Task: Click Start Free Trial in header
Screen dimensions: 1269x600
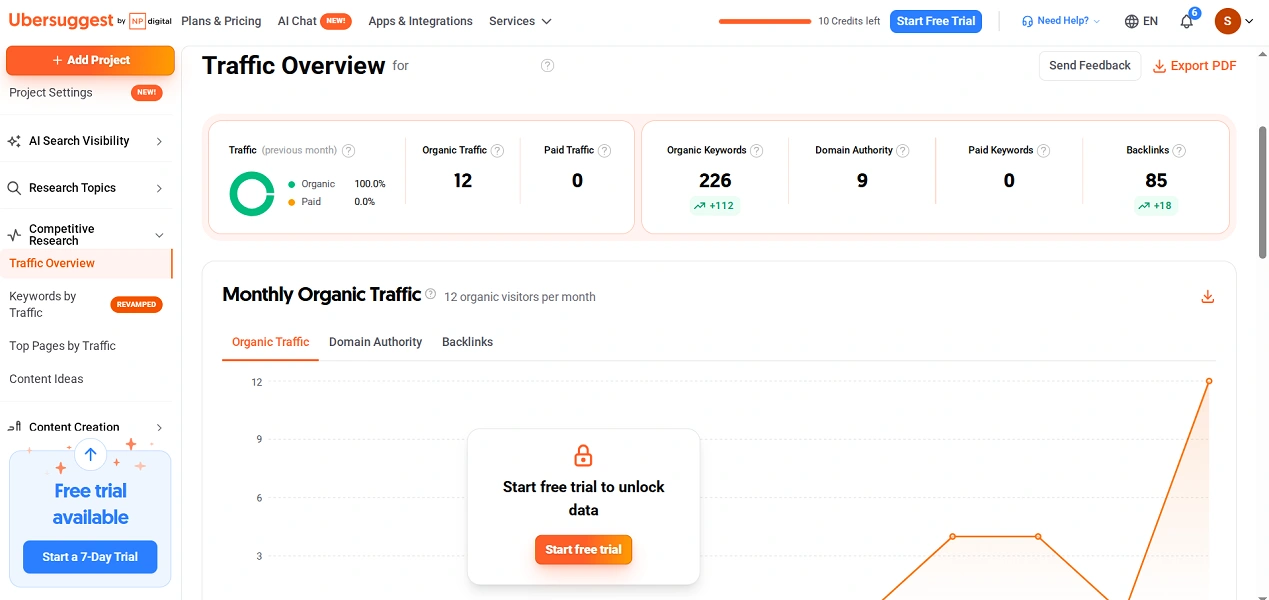Action: [x=936, y=21]
